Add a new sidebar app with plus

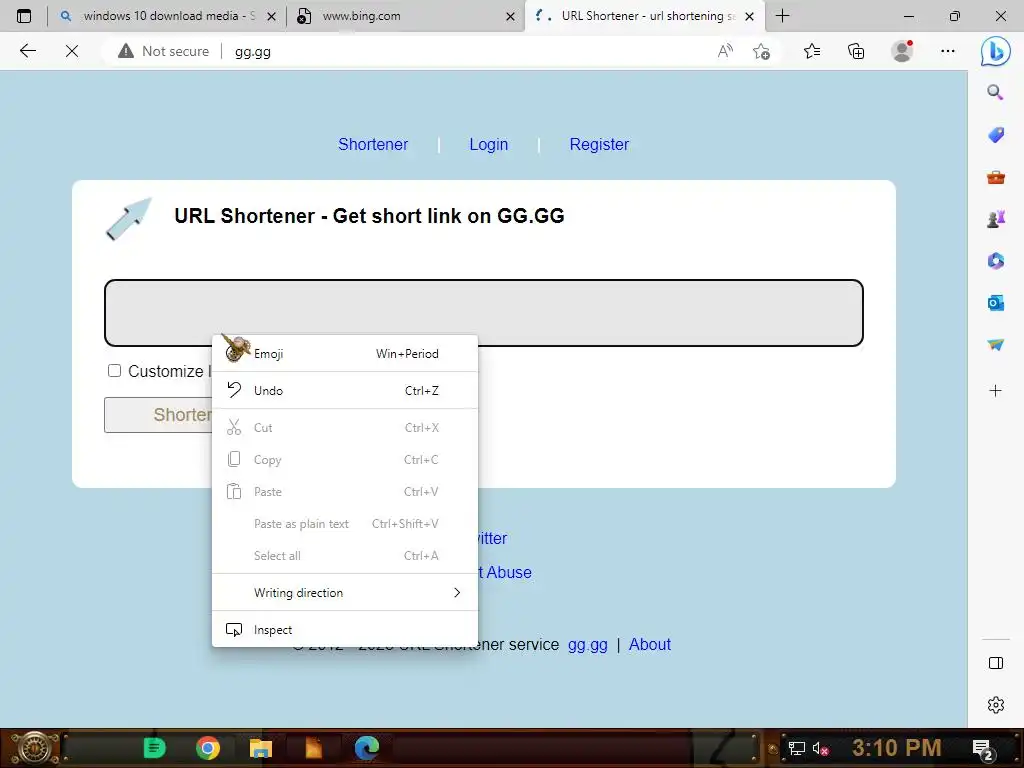click(x=995, y=391)
